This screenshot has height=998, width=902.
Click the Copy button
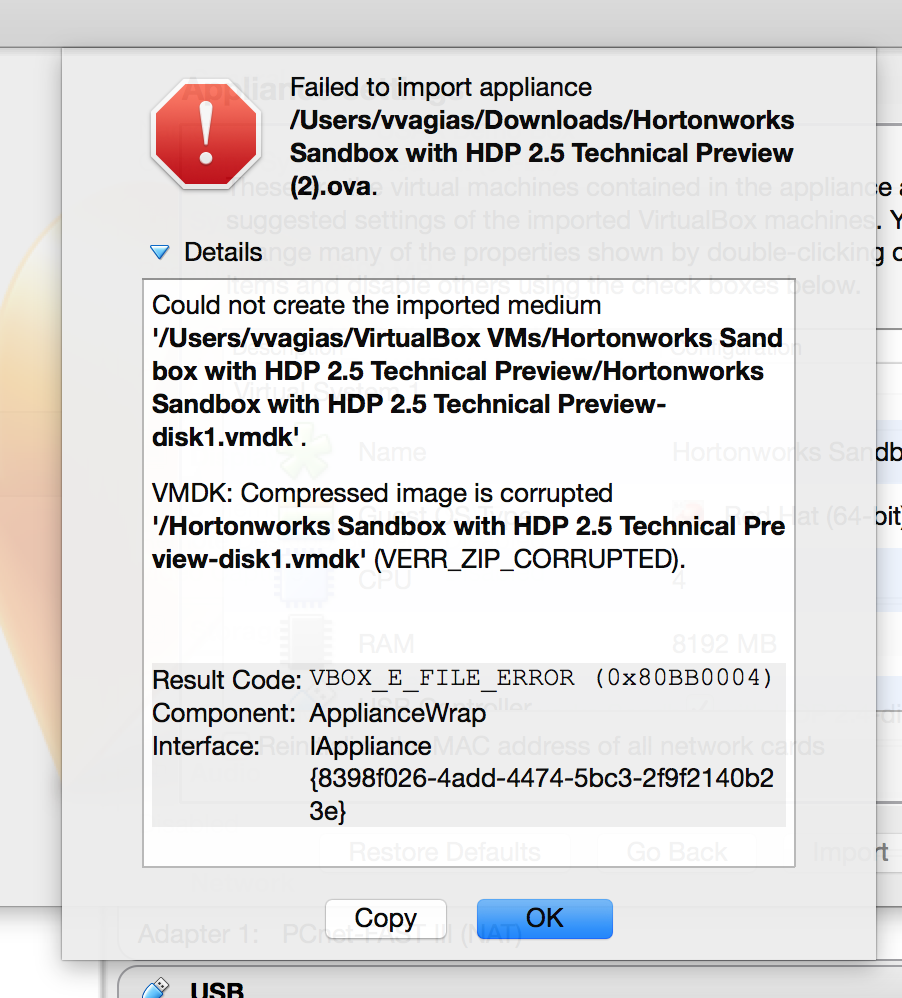pyautogui.click(x=385, y=918)
